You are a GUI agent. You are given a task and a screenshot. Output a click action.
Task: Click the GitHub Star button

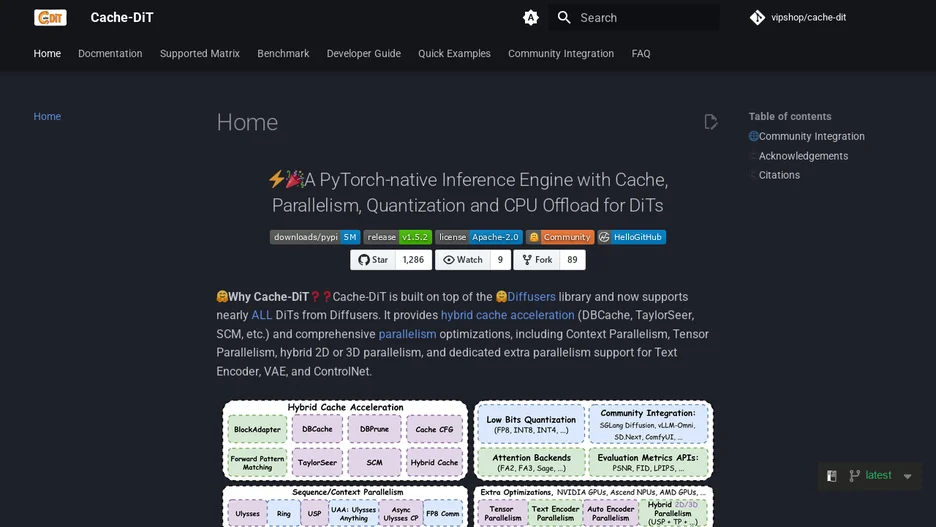click(373, 260)
